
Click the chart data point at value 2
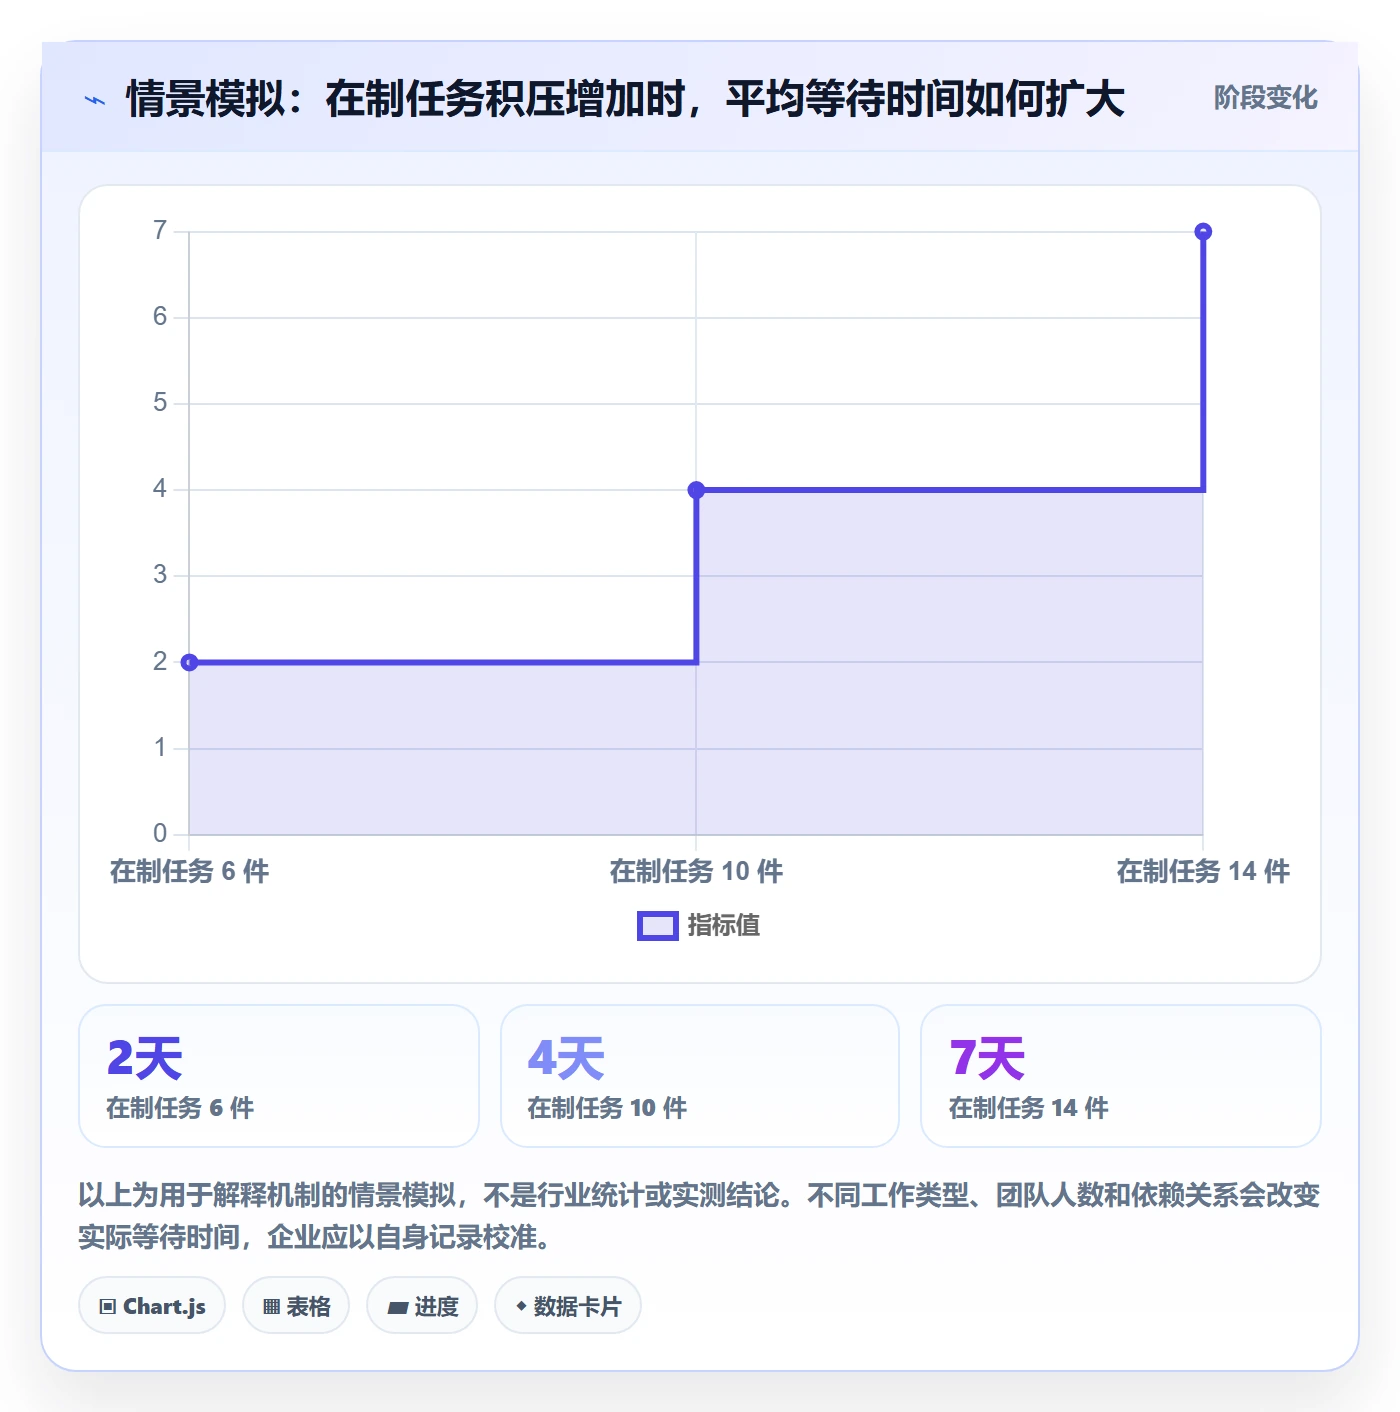point(189,662)
